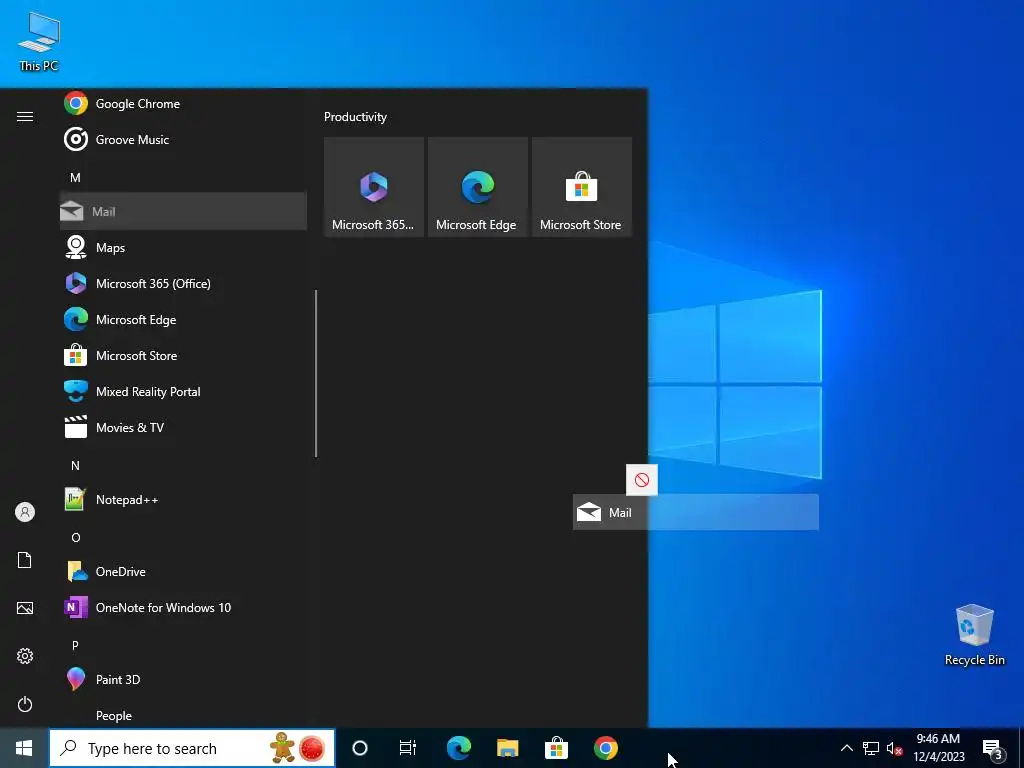Click the letter O group header
The image size is (1024, 768).
click(75, 537)
